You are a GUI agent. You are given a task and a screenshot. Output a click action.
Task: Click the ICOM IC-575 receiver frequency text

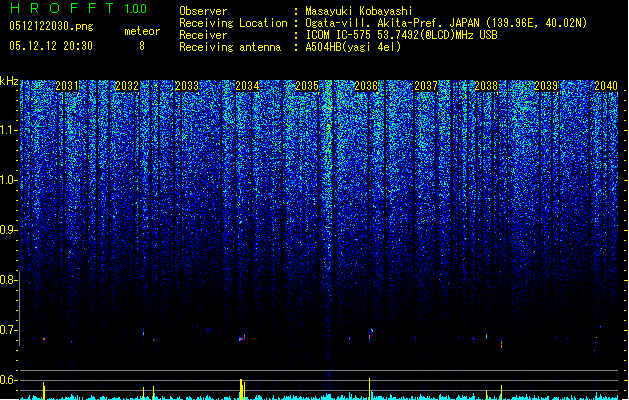(x=401, y=35)
